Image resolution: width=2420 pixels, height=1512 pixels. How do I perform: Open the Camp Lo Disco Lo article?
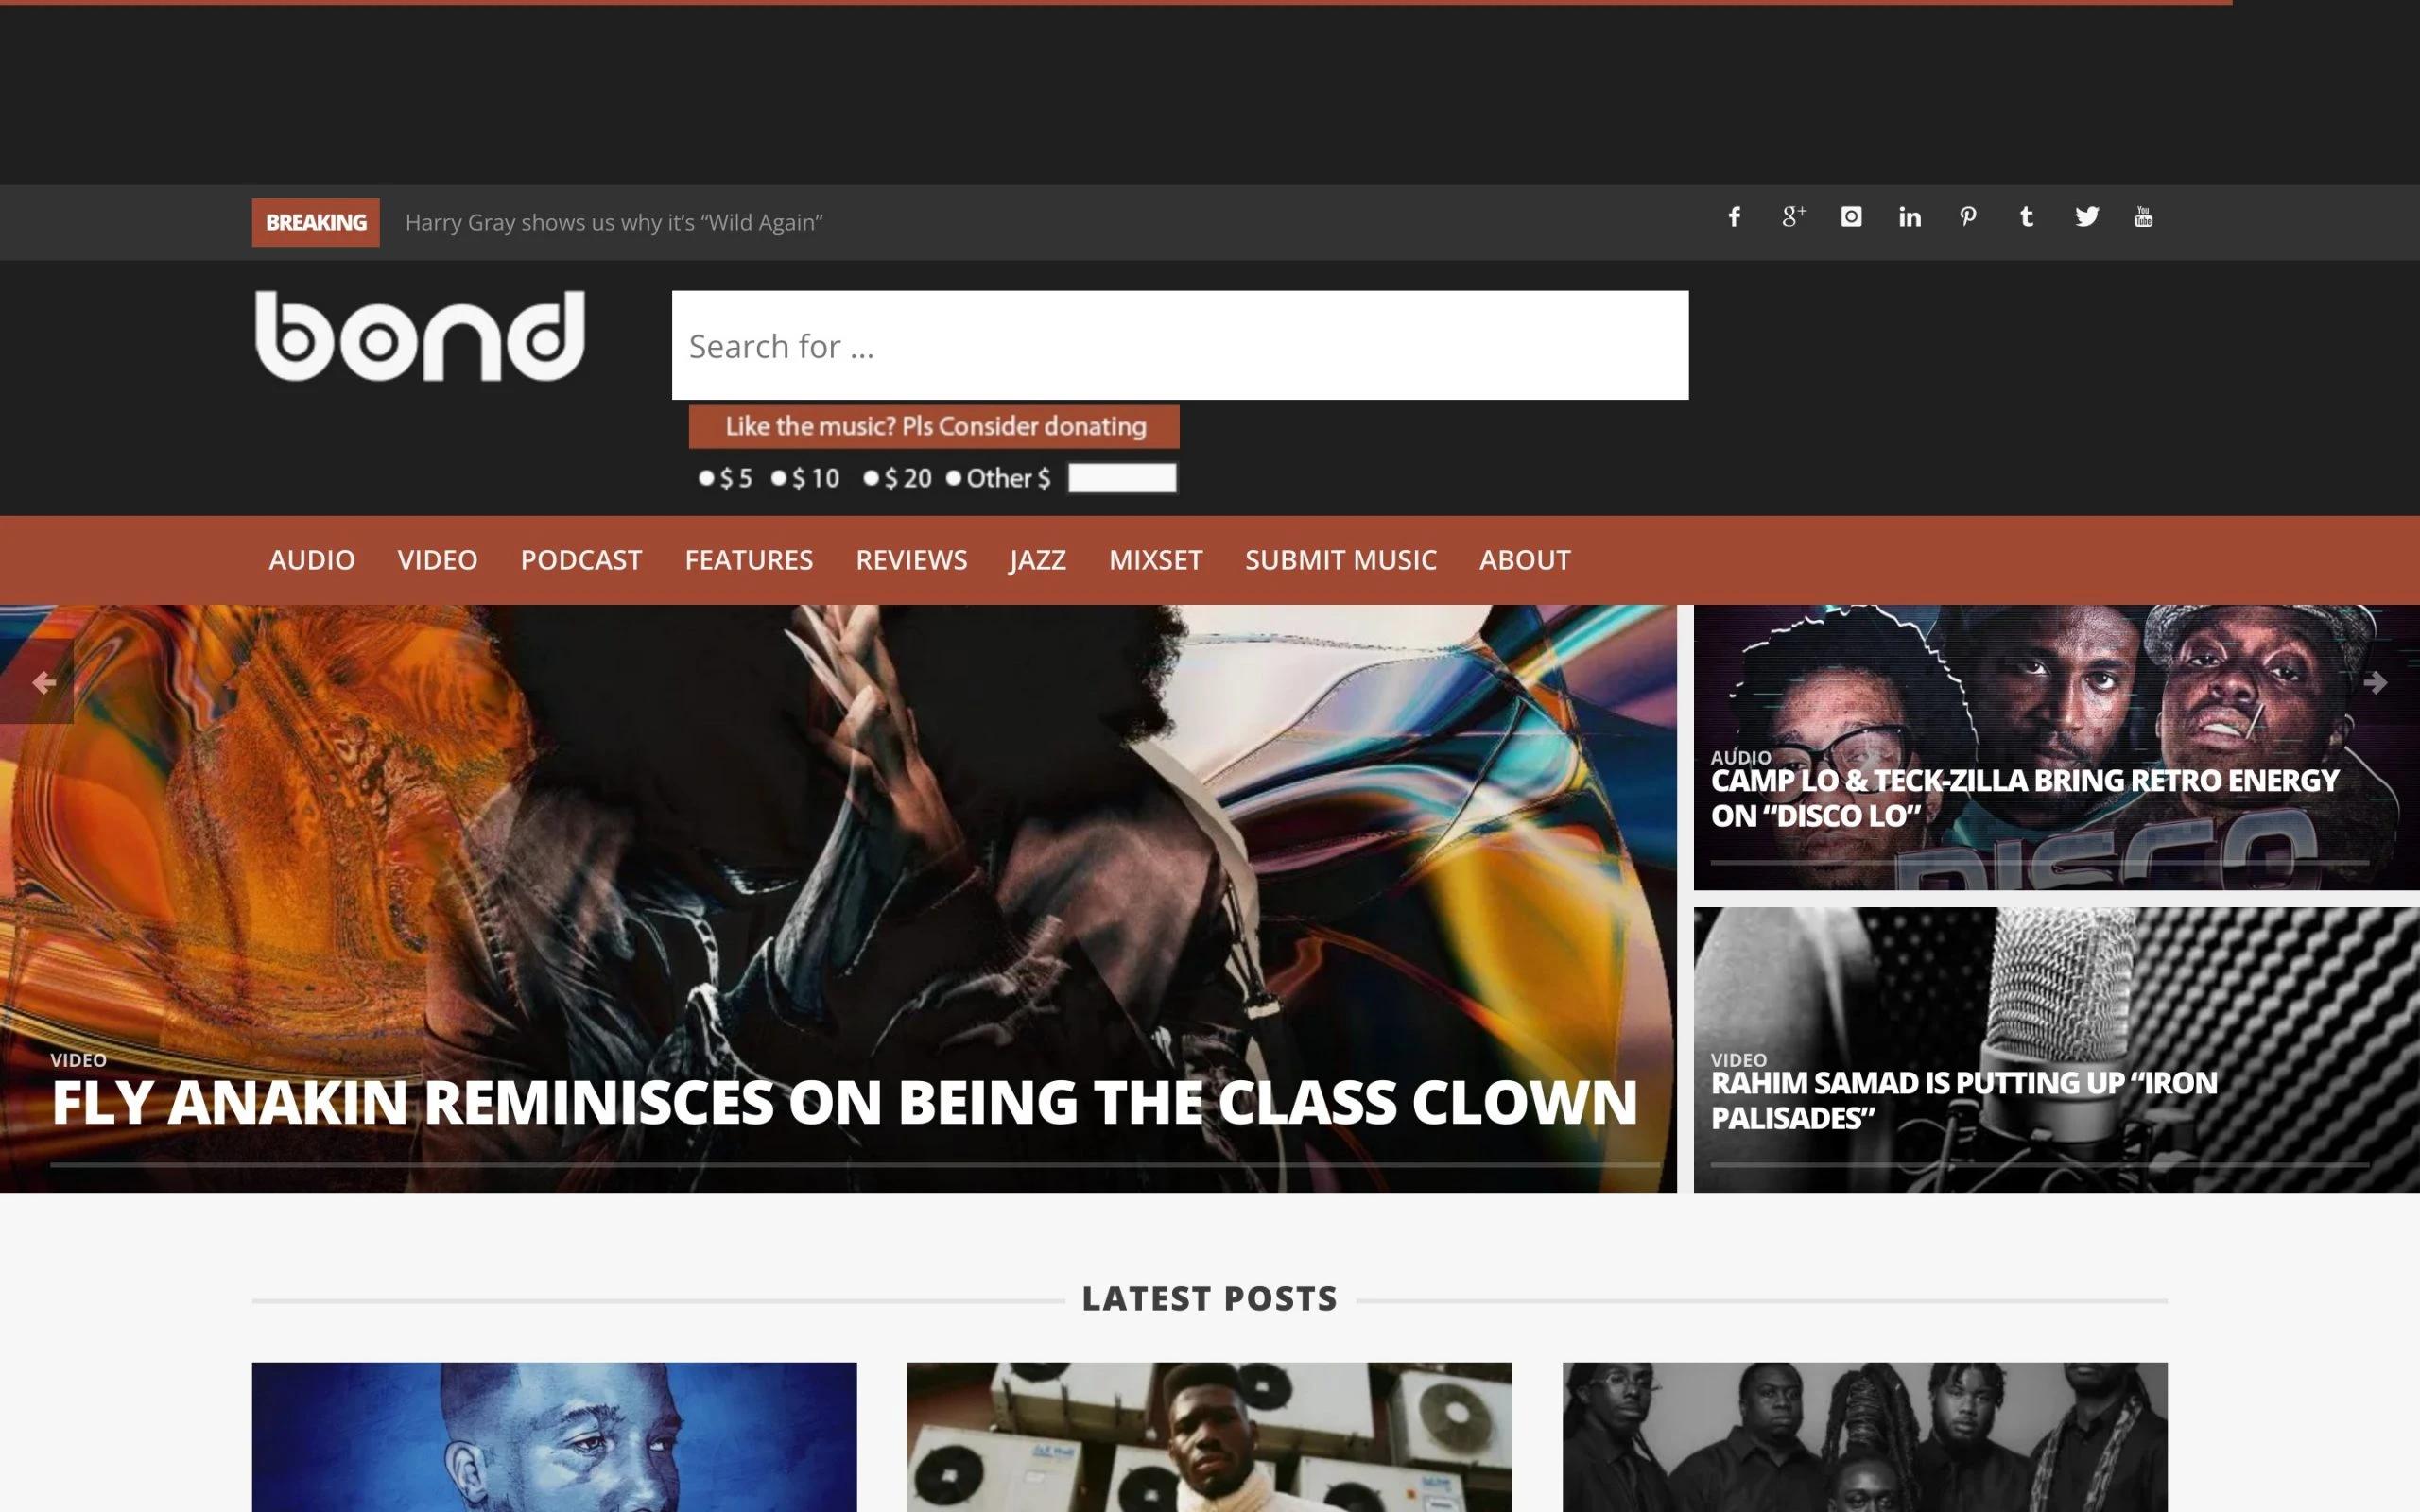[2024, 798]
